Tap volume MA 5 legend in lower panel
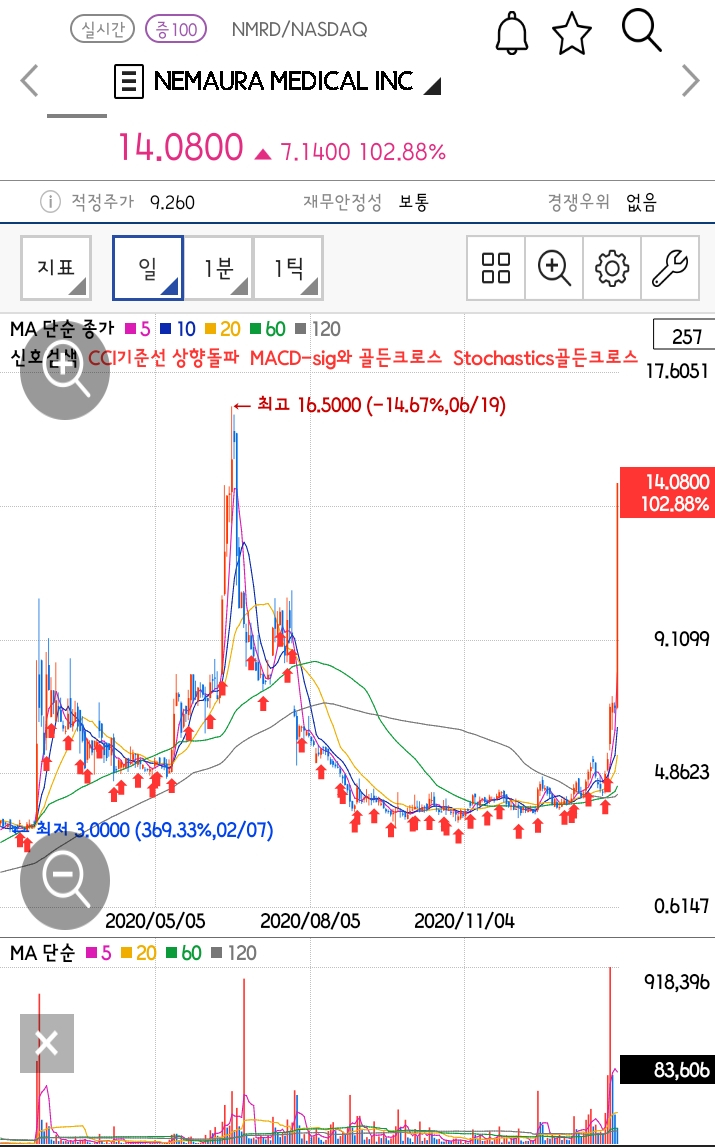 pos(99,953)
